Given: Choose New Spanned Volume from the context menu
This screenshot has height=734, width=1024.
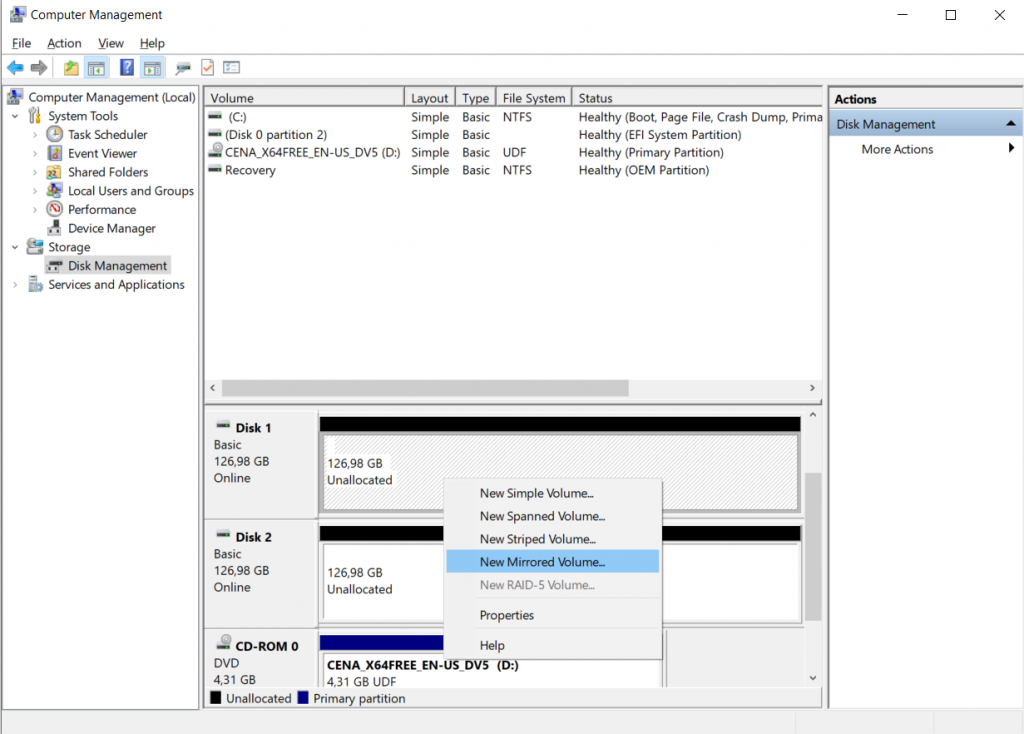Looking at the screenshot, I should click(552, 516).
